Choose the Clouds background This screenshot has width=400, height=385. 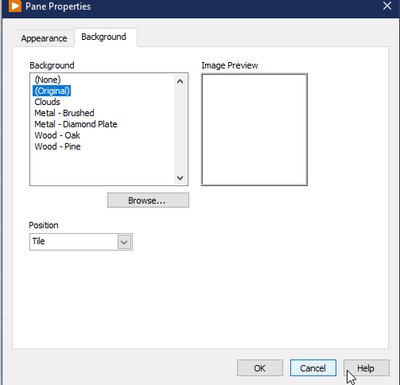[x=47, y=102]
